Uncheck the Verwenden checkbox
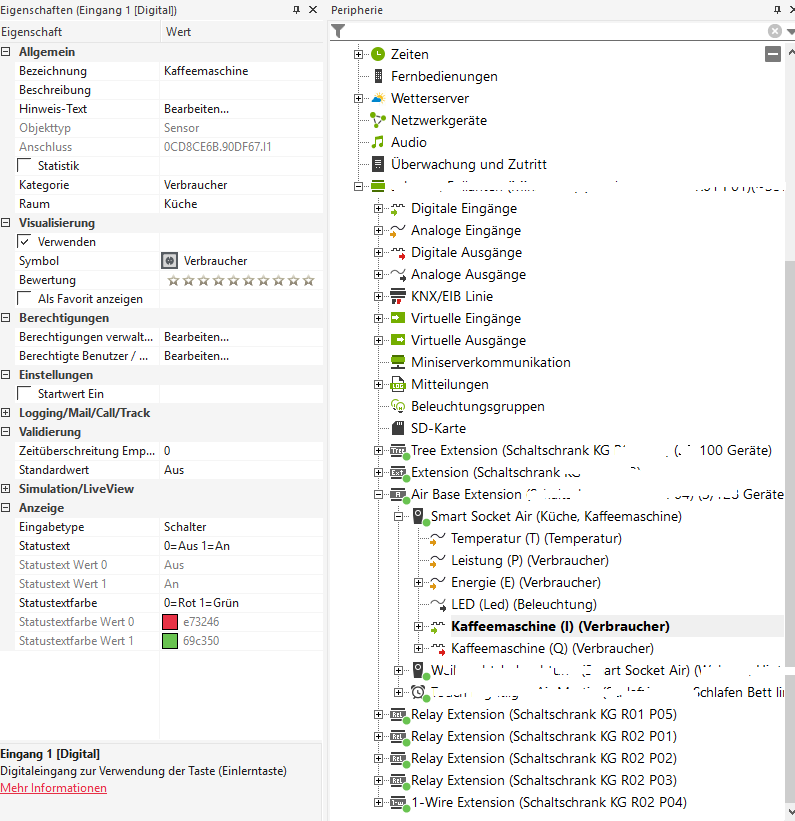The height and width of the screenshot is (821, 795). (x=24, y=241)
